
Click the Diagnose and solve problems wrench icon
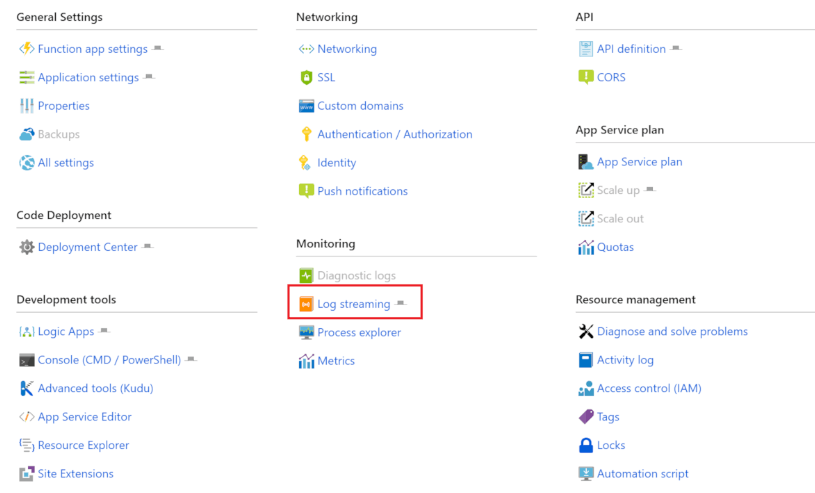click(586, 331)
